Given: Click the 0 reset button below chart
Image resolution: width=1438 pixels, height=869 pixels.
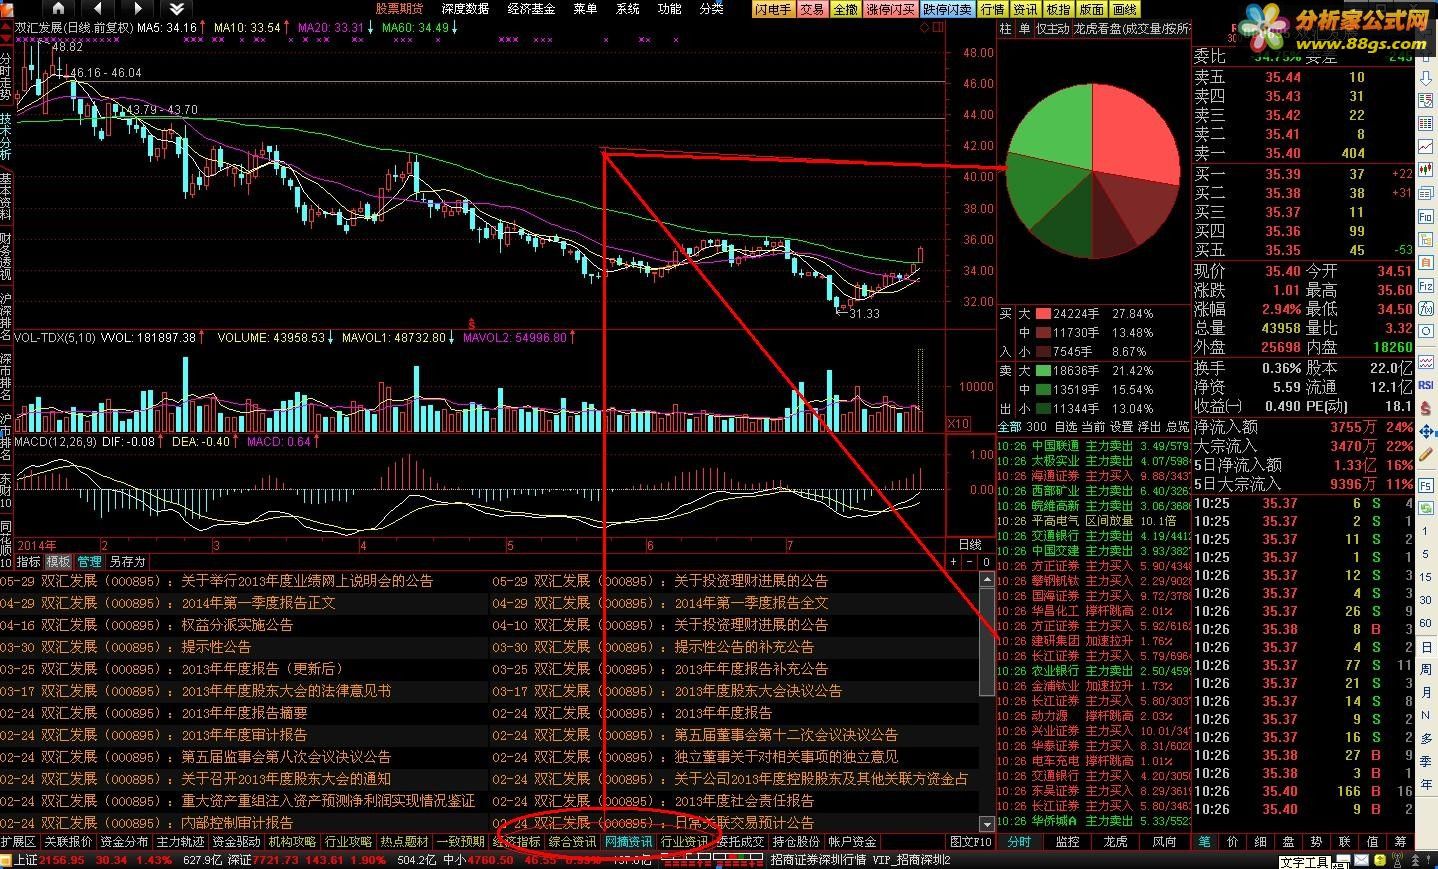Looking at the screenshot, I should point(986,562).
